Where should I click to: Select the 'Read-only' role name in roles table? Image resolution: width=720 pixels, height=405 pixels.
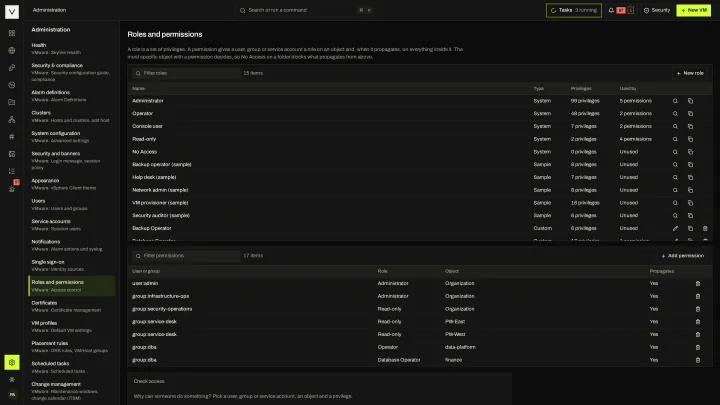tap(144, 139)
